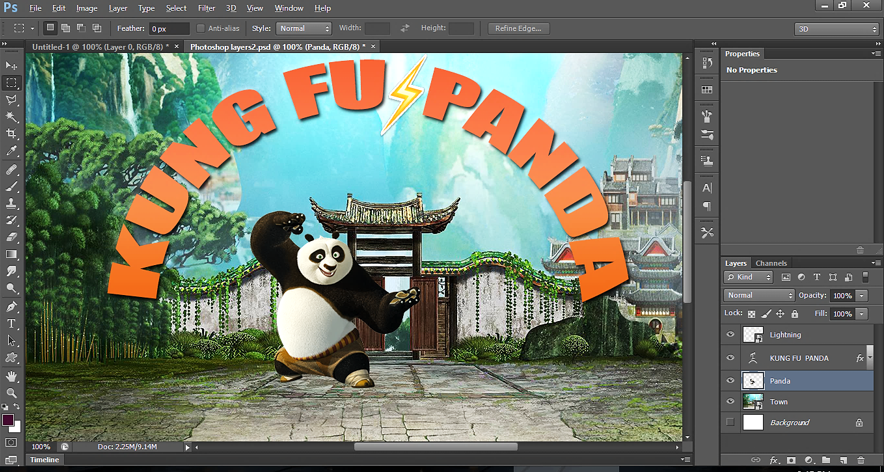This screenshot has height=472, width=884.
Task: Select the Zoom tool in toolbox
Action: tap(11, 393)
